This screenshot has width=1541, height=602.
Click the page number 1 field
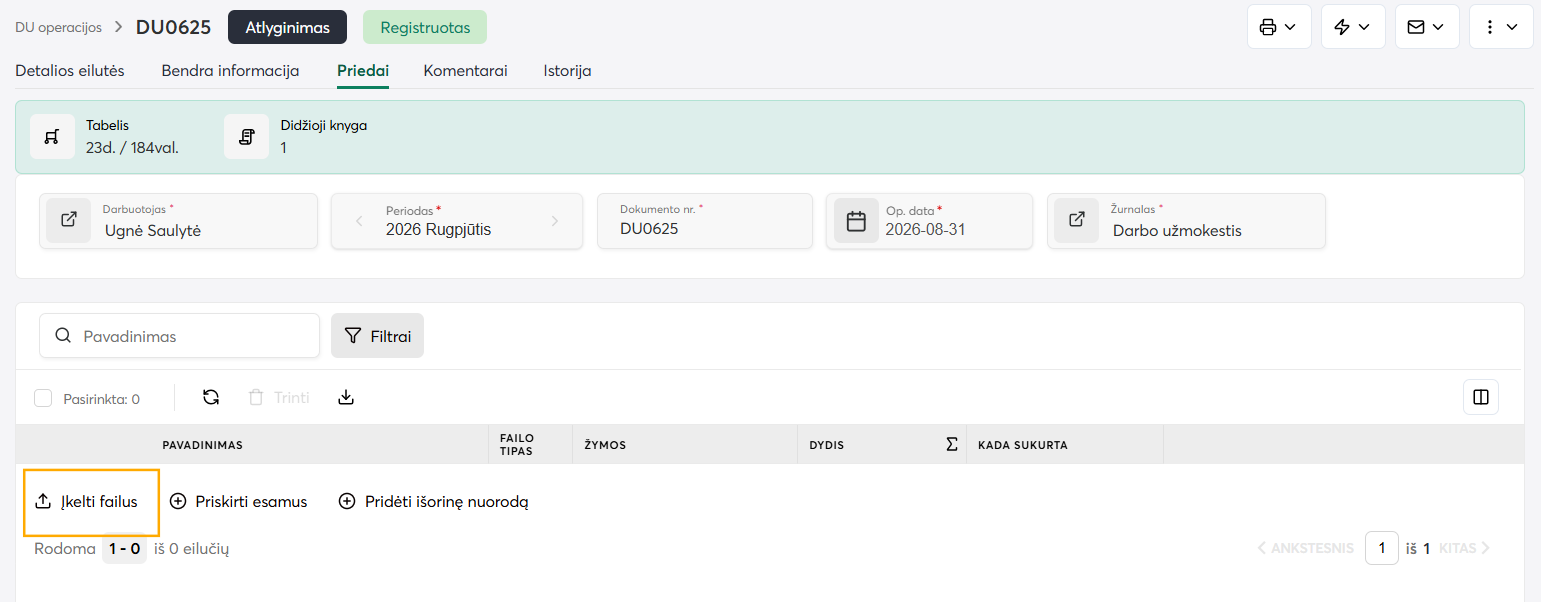point(1382,548)
